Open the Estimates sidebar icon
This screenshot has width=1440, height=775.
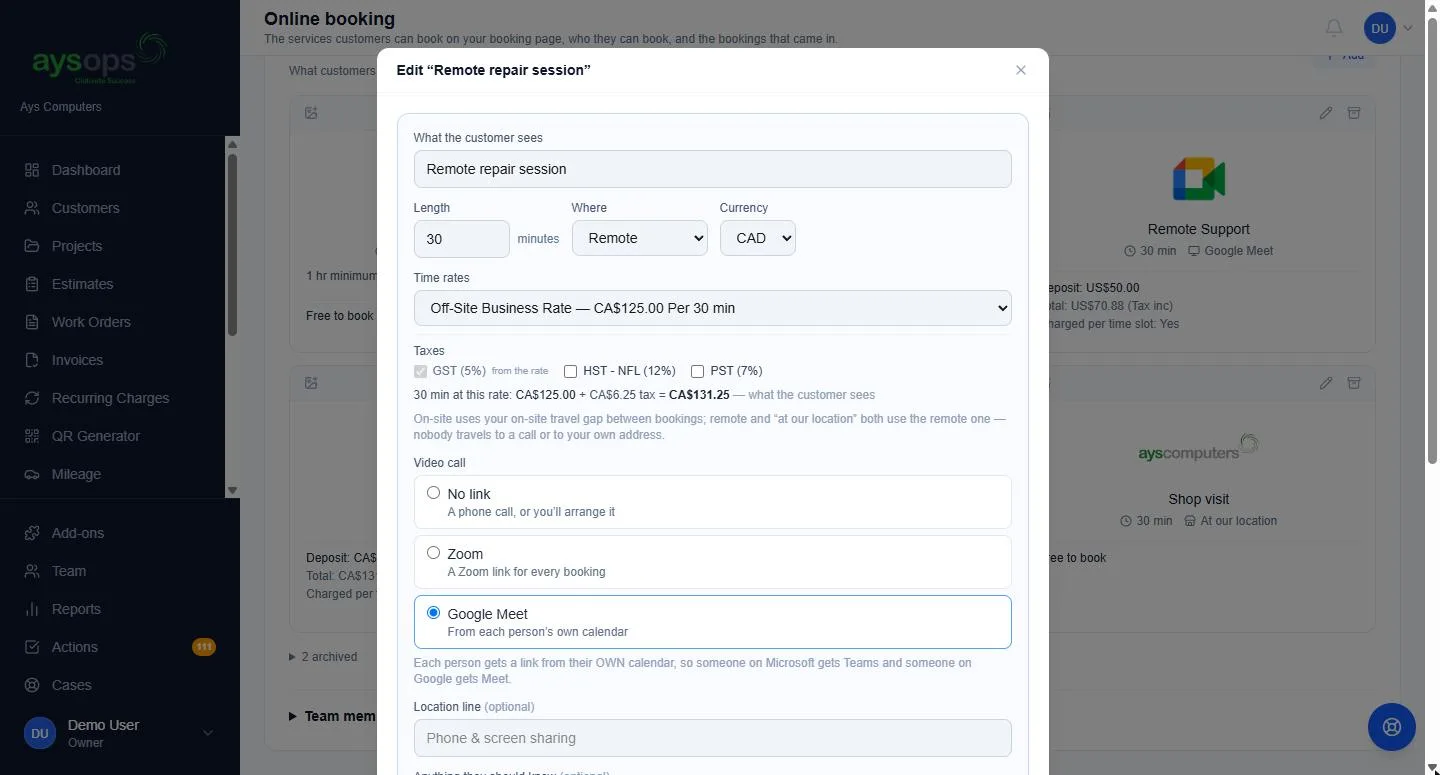click(32, 284)
